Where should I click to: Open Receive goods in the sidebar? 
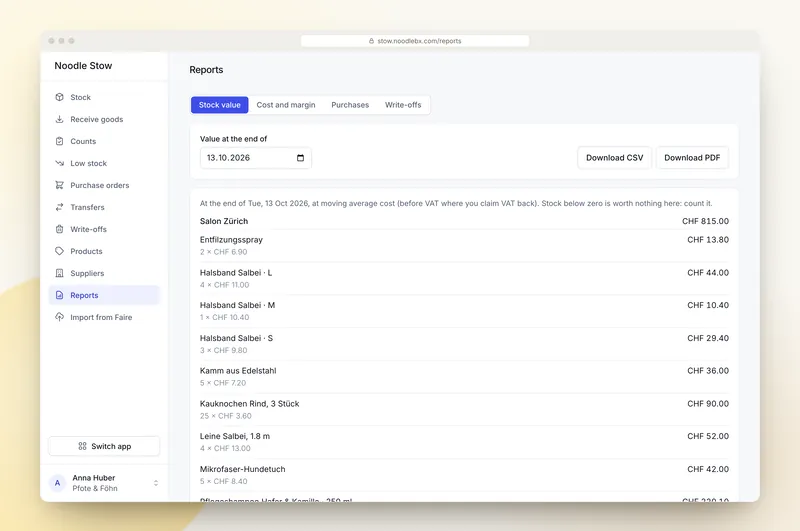point(104,119)
